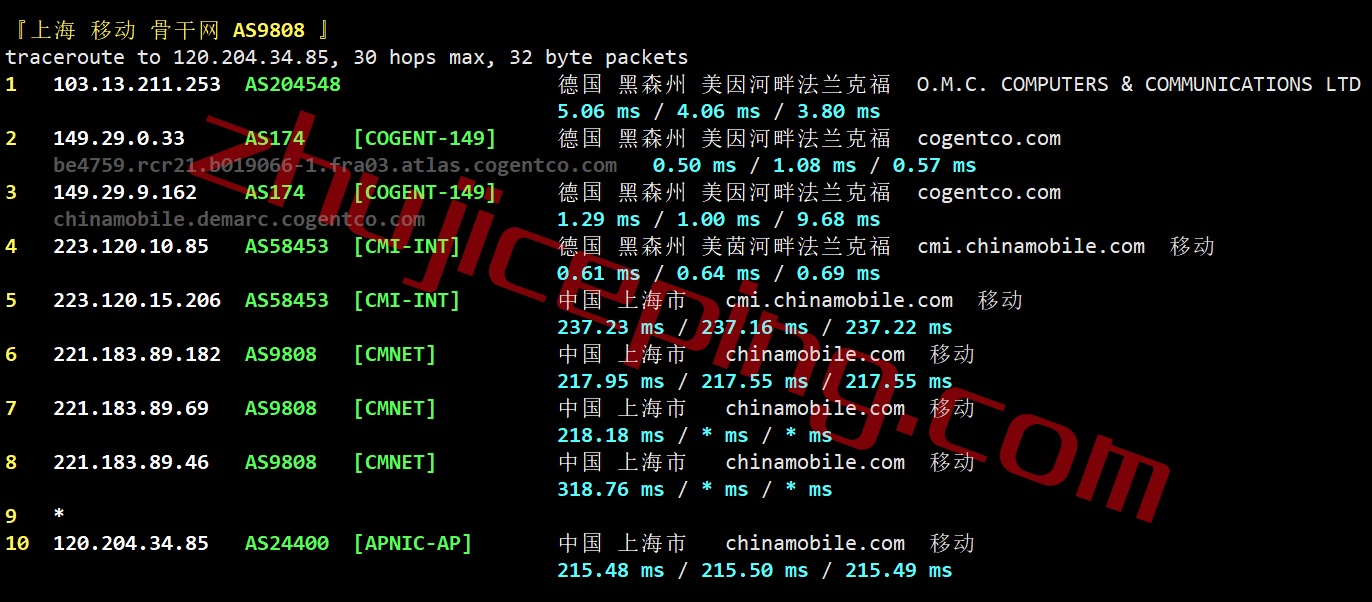Click 215.48 ms latency on hop 10
1372x602 pixels.
[x=610, y=570]
